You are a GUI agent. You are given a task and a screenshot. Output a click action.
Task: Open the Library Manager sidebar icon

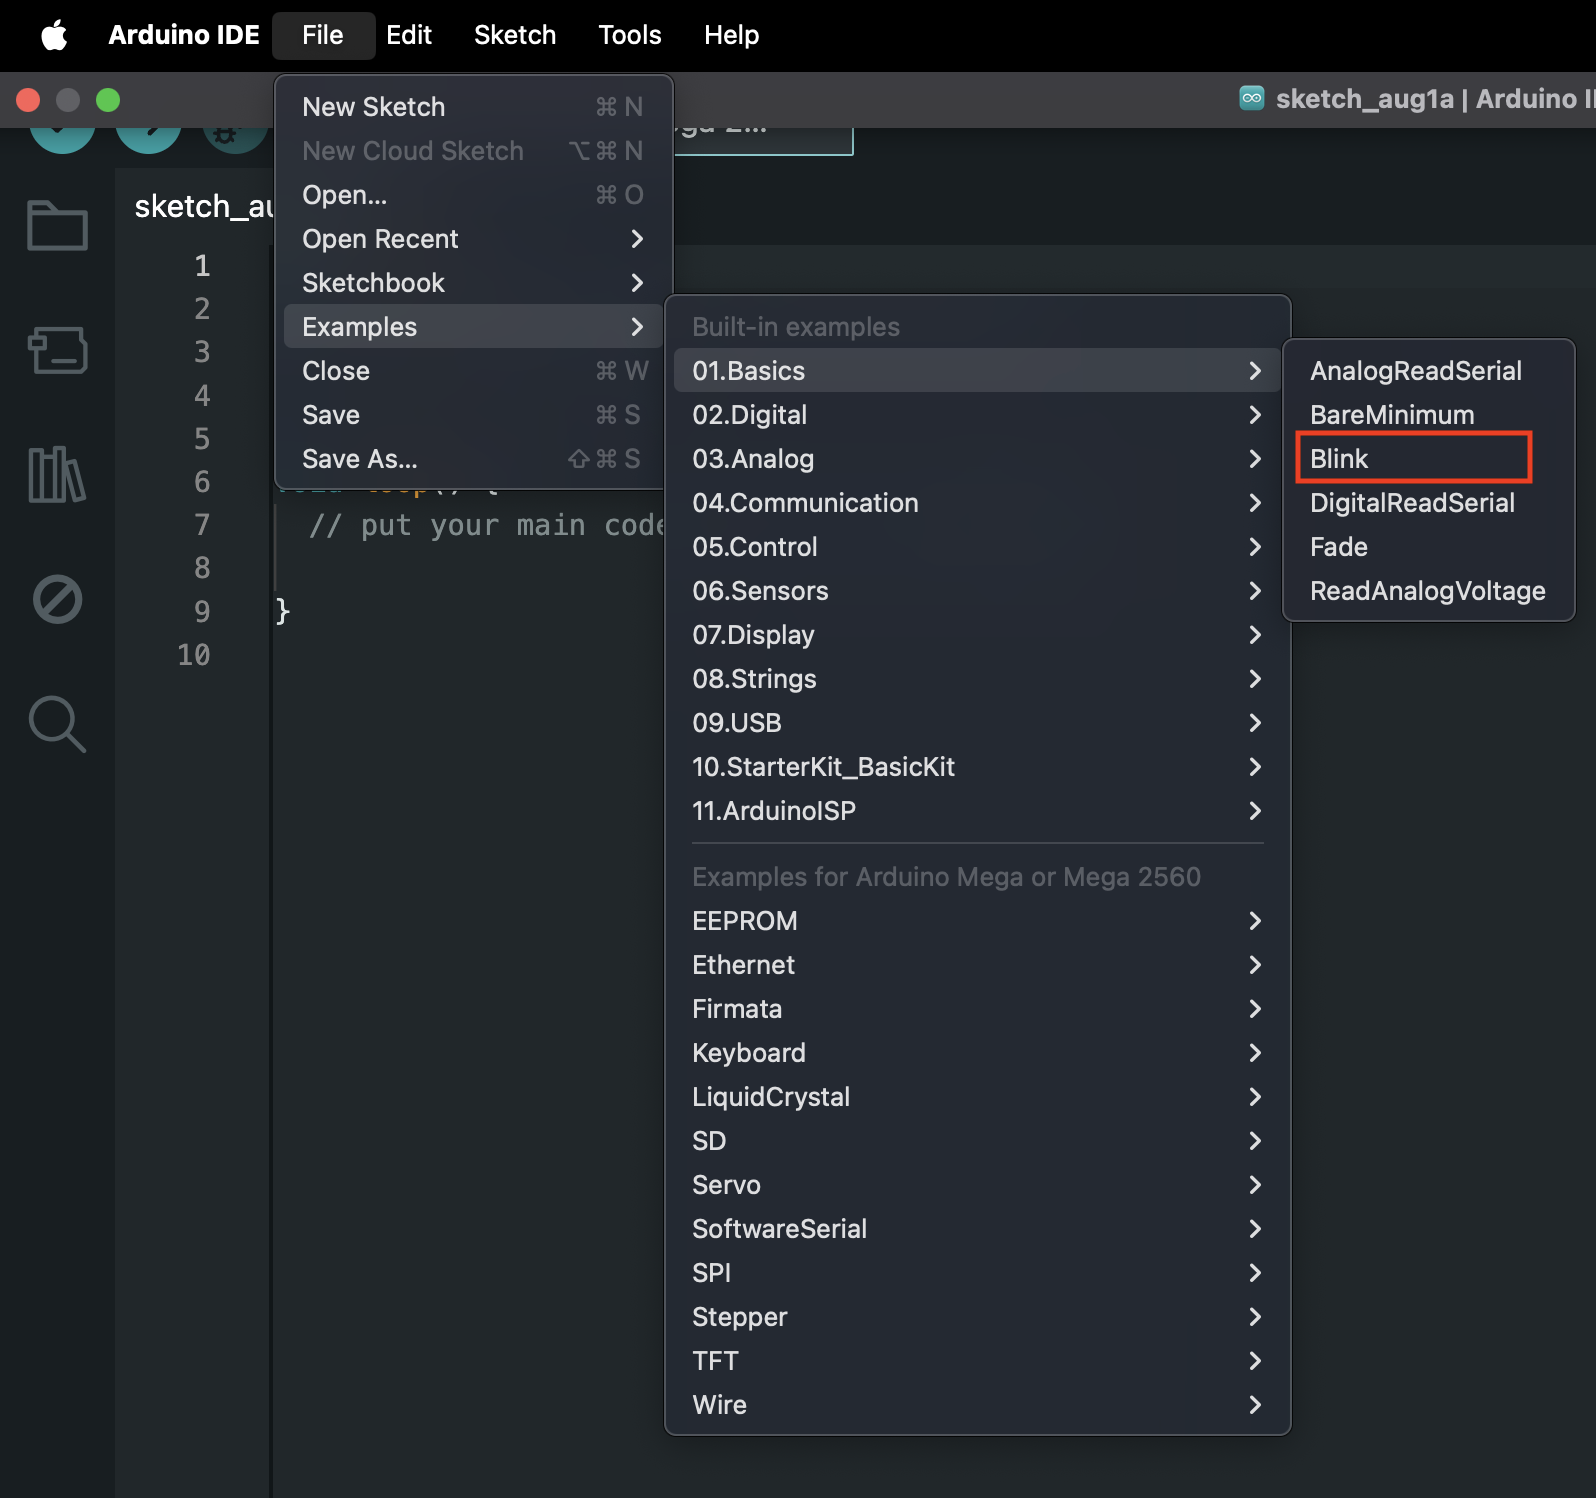[57, 474]
